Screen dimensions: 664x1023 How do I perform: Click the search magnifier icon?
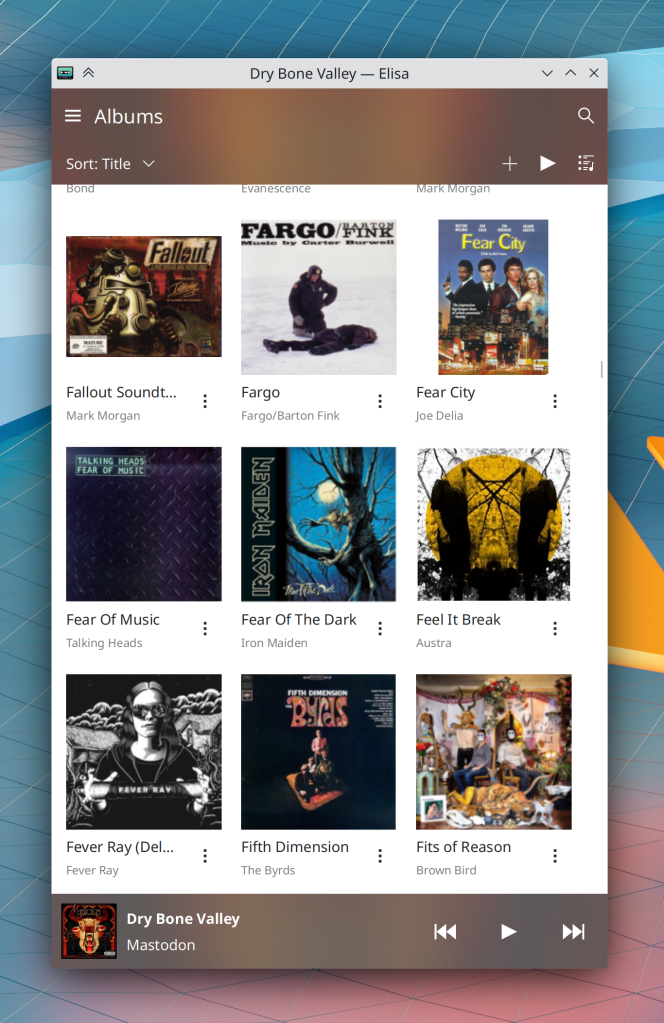586,115
